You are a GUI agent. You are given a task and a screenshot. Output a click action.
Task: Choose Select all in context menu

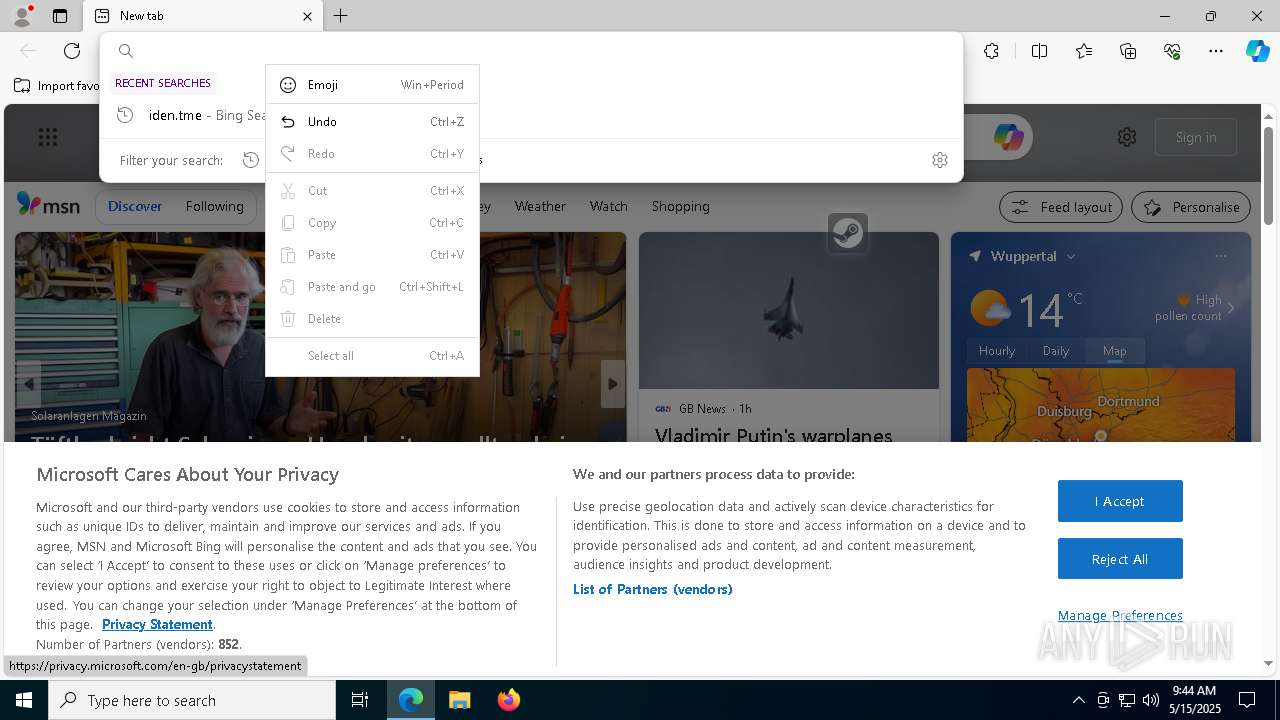[x=372, y=356]
